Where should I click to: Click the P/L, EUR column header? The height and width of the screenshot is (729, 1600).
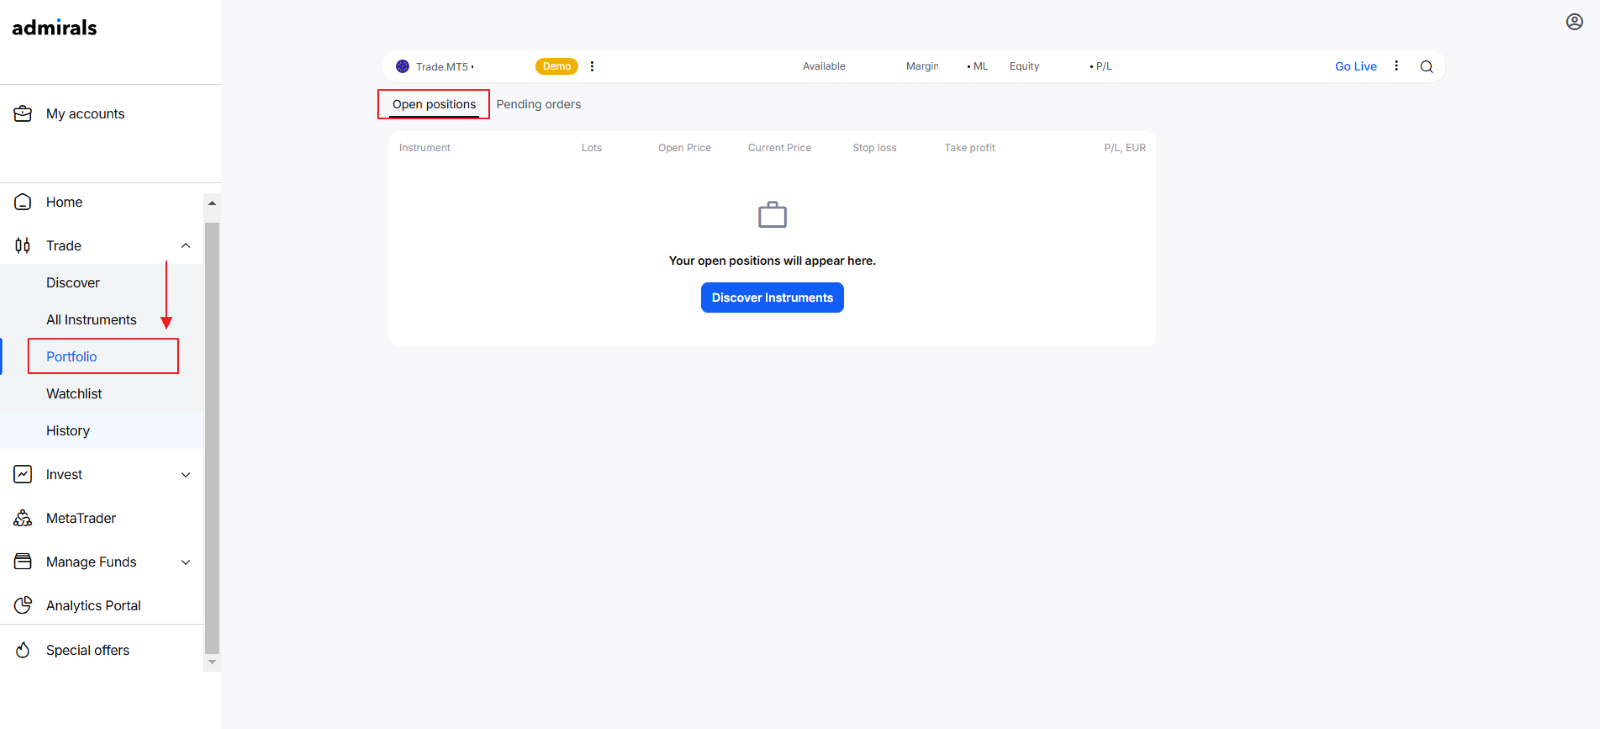click(x=1125, y=148)
